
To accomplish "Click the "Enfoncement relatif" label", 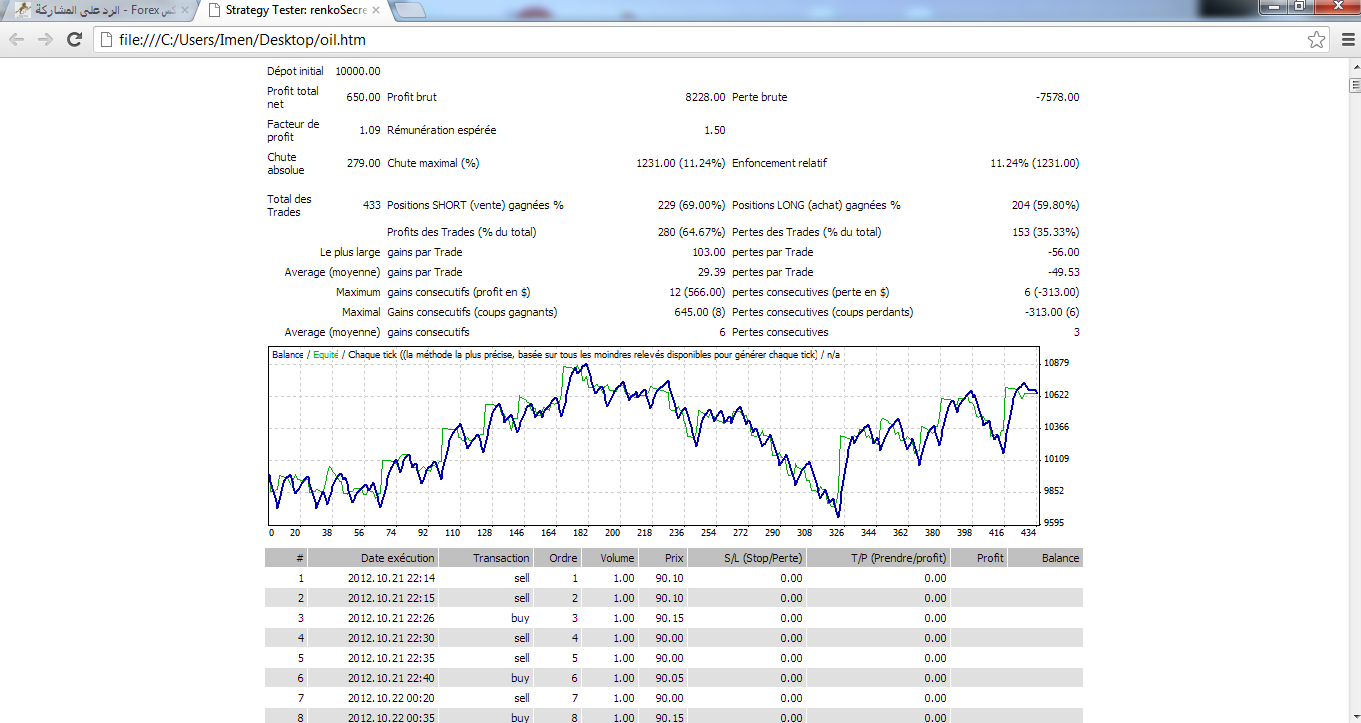I will 779,163.
